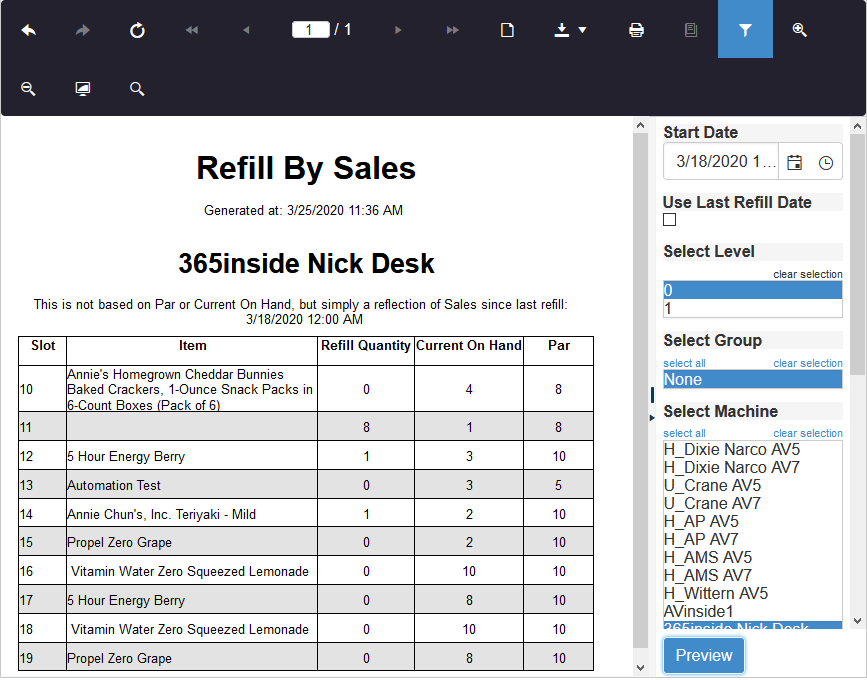
Task: Select machine H_AMS AV5
Action: [x=753, y=557]
